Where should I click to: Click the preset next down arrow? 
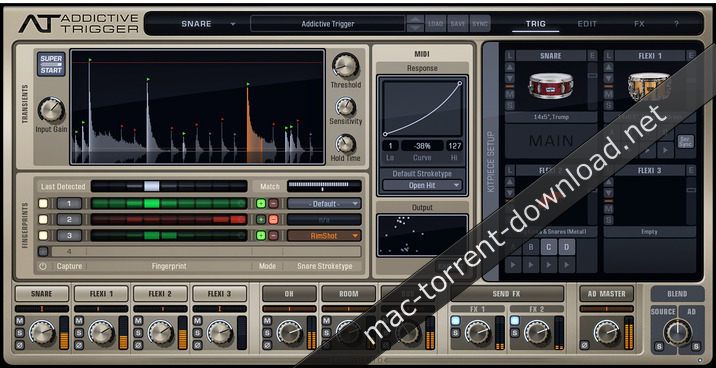coord(415,28)
